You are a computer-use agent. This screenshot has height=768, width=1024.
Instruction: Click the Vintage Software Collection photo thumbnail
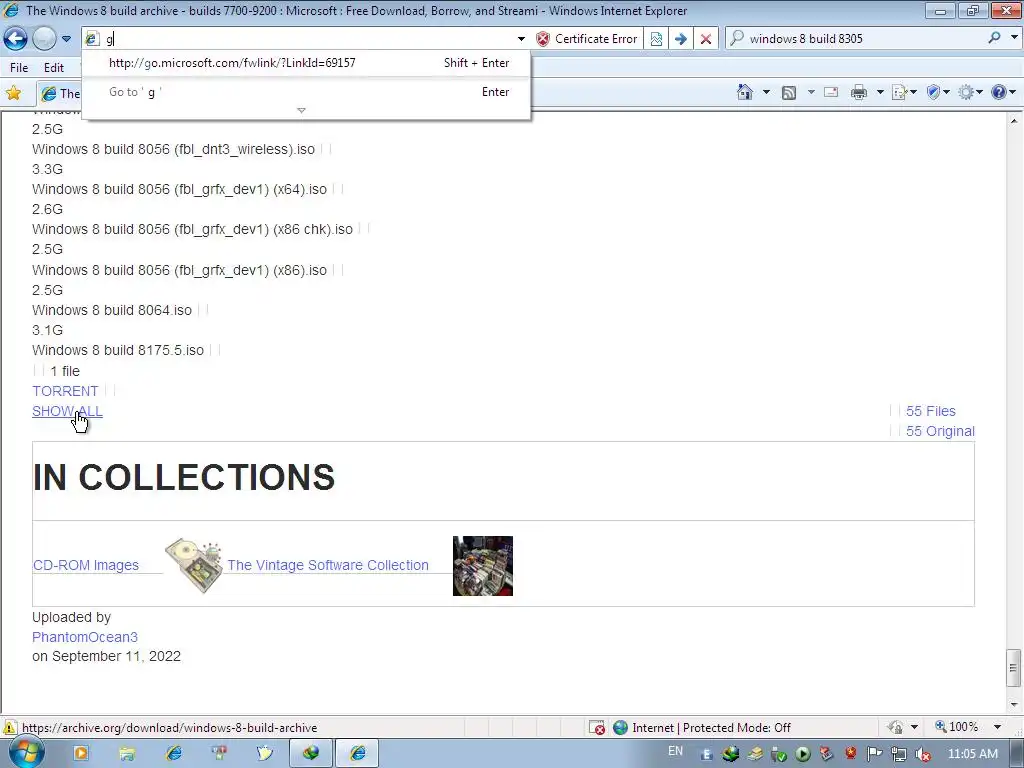pos(483,566)
